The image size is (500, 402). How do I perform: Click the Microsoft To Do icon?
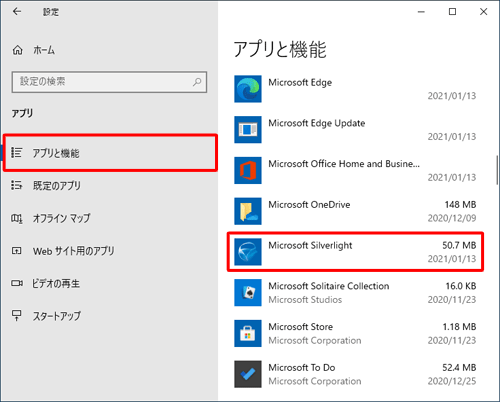(x=248, y=374)
